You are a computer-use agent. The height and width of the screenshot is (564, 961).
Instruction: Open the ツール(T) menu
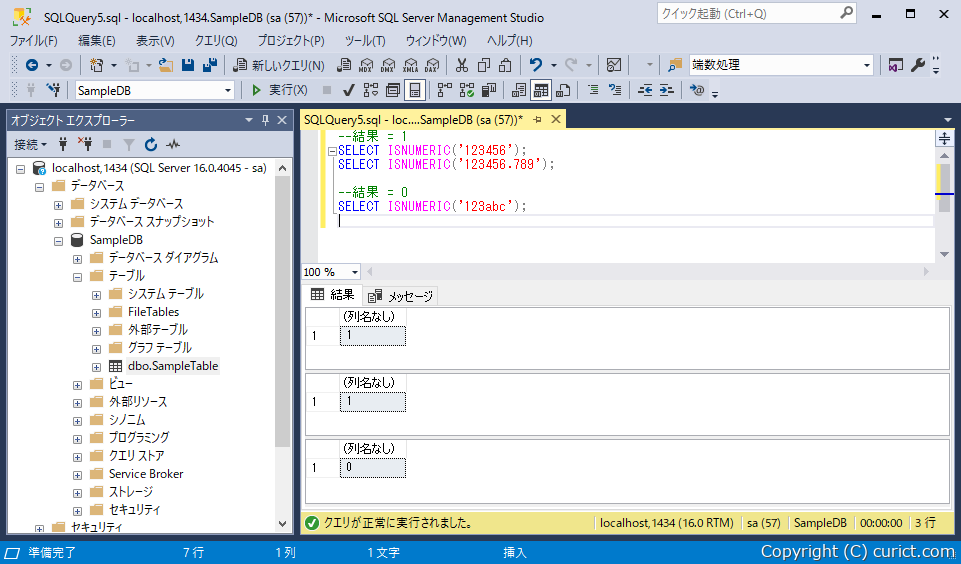[x=365, y=40]
